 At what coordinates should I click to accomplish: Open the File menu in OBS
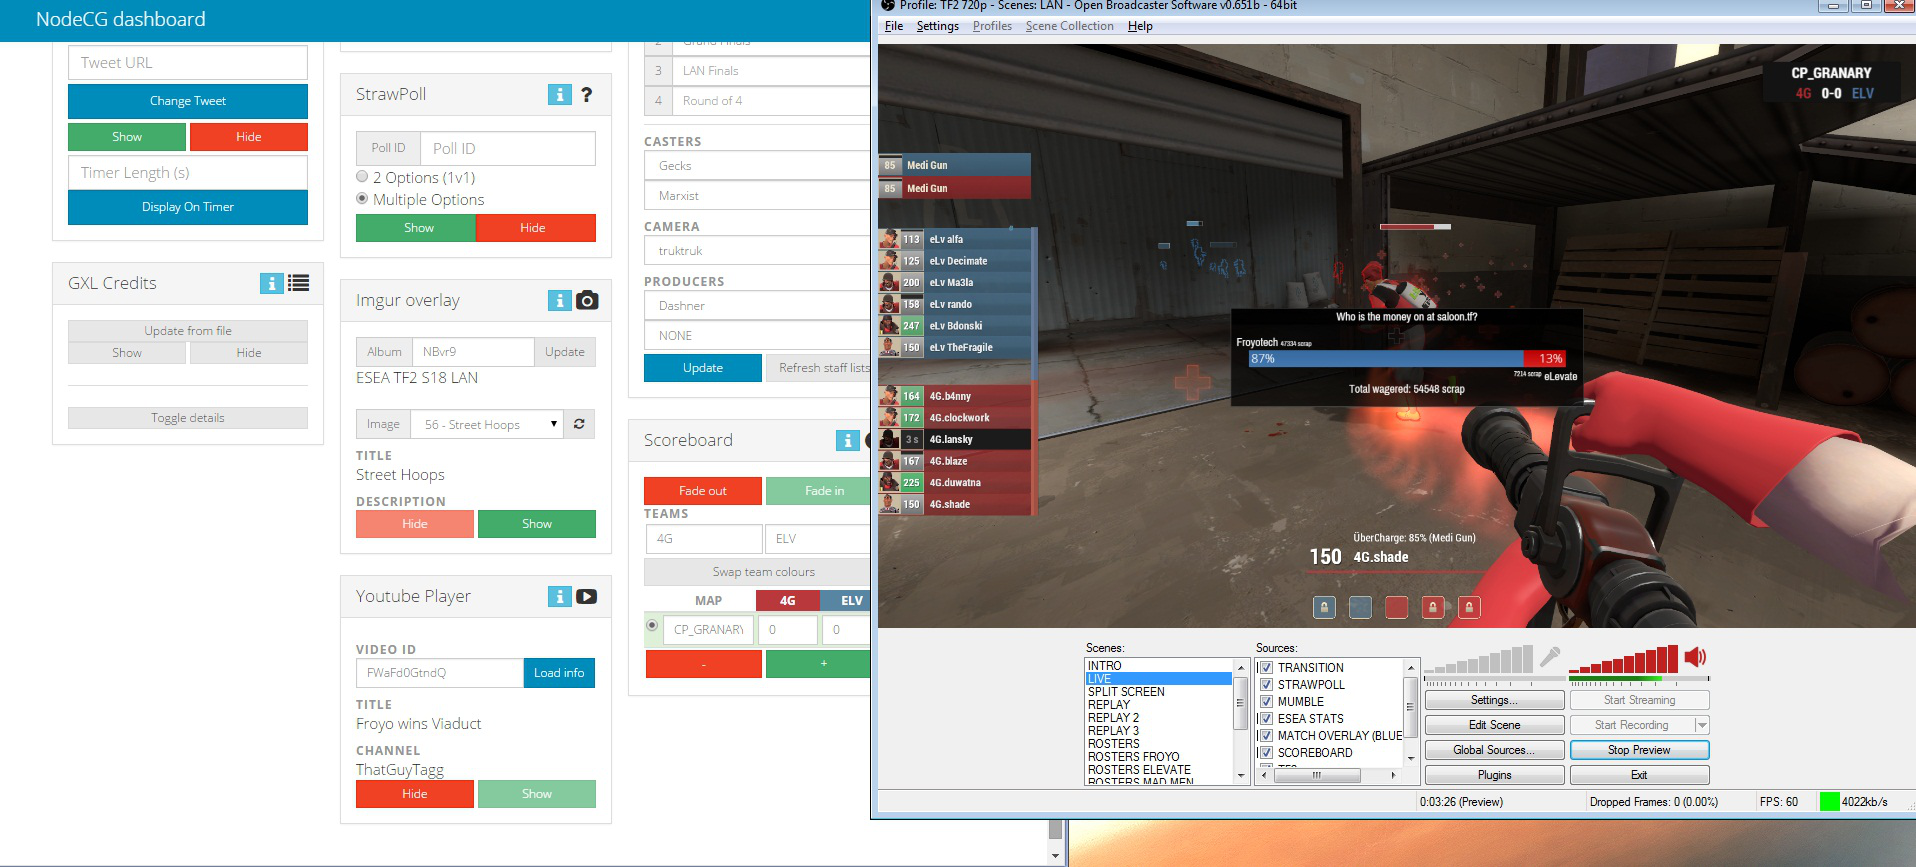(x=894, y=26)
